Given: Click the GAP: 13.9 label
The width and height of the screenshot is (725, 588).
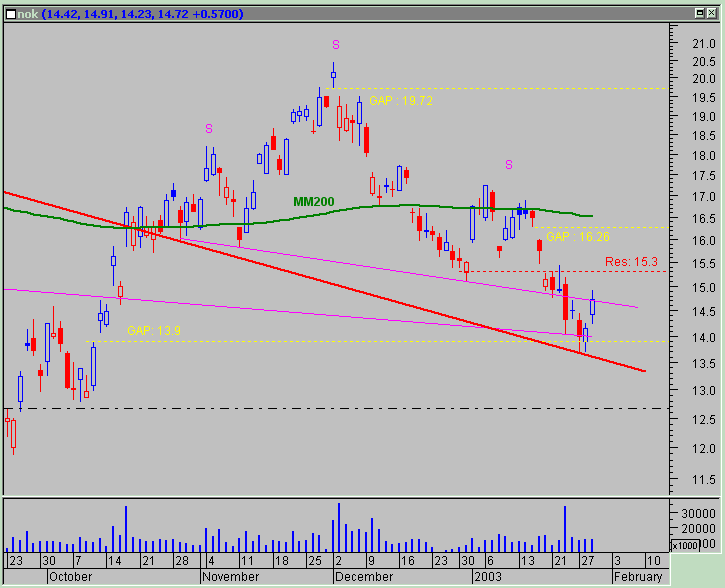Looking at the screenshot, I should pyautogui.click(x=154, y=331).
